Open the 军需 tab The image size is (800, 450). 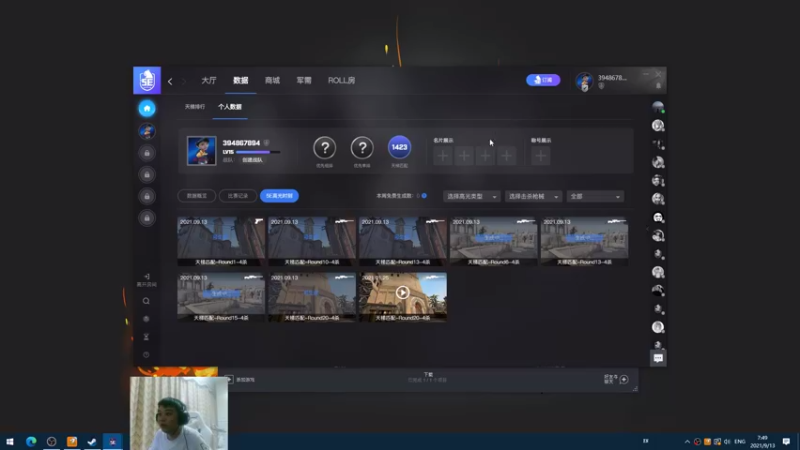(304, 81)
